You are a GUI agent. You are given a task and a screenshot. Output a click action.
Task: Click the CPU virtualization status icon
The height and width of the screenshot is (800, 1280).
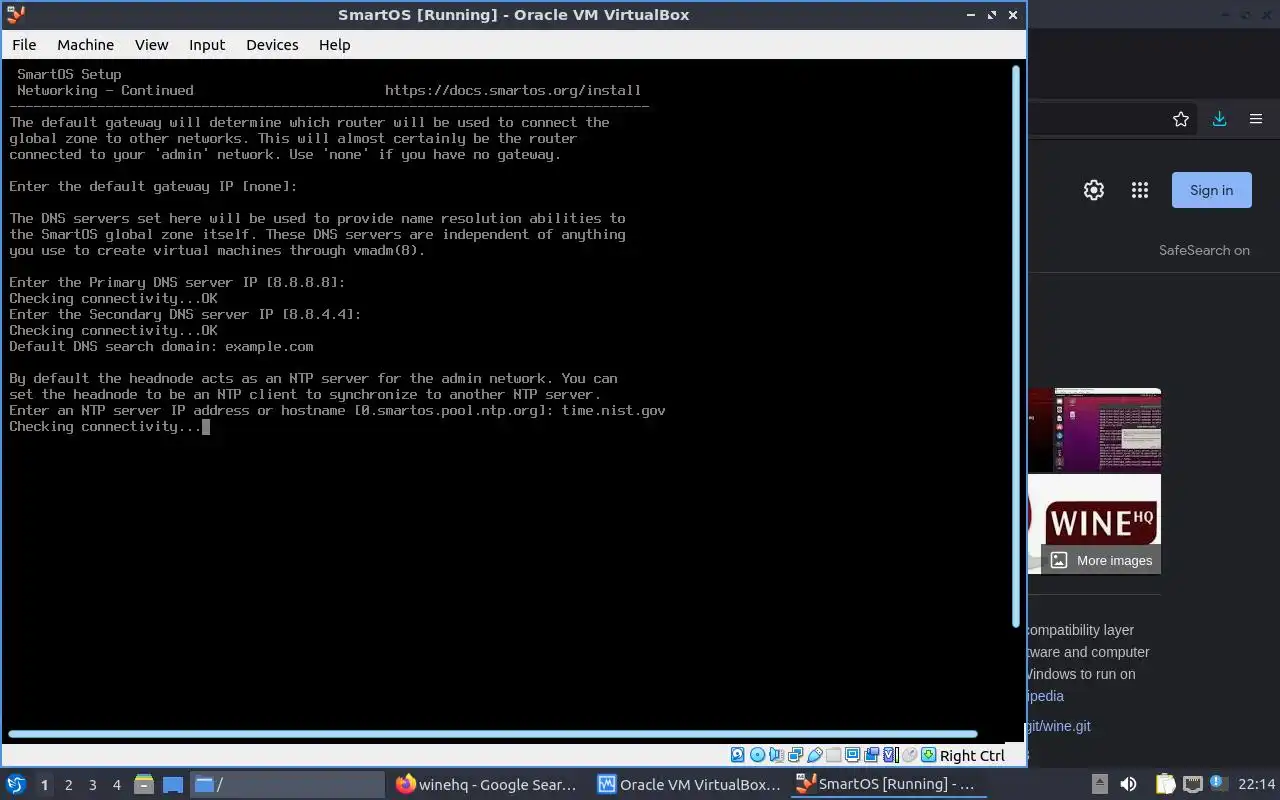[891, 755]
